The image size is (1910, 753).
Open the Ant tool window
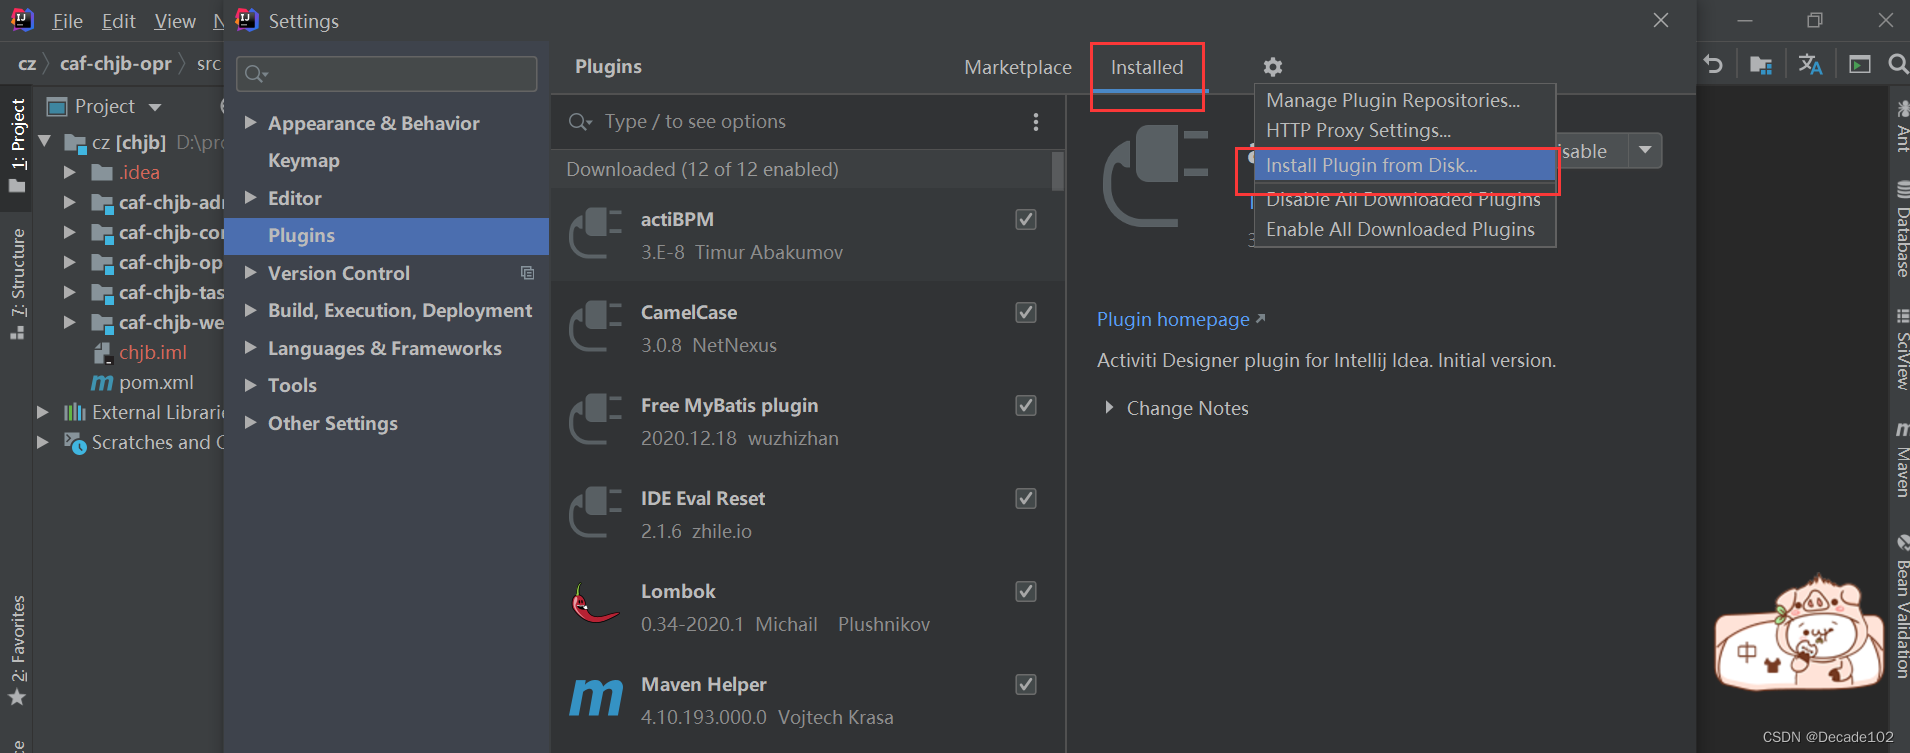(x=1901, y=126)
